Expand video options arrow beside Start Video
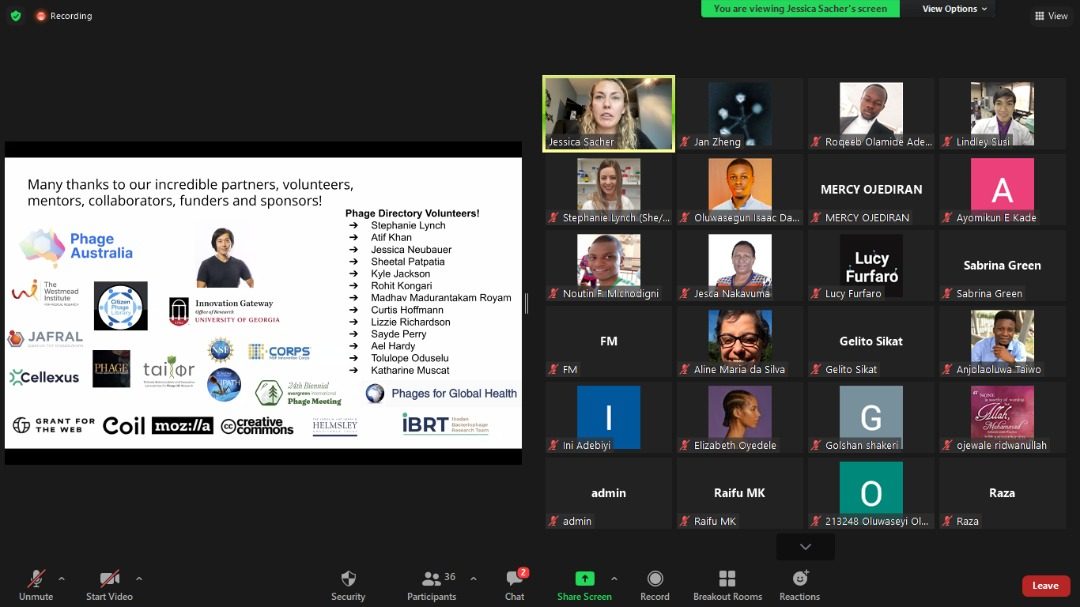1080x607 pixels. (x=139, y=579)
